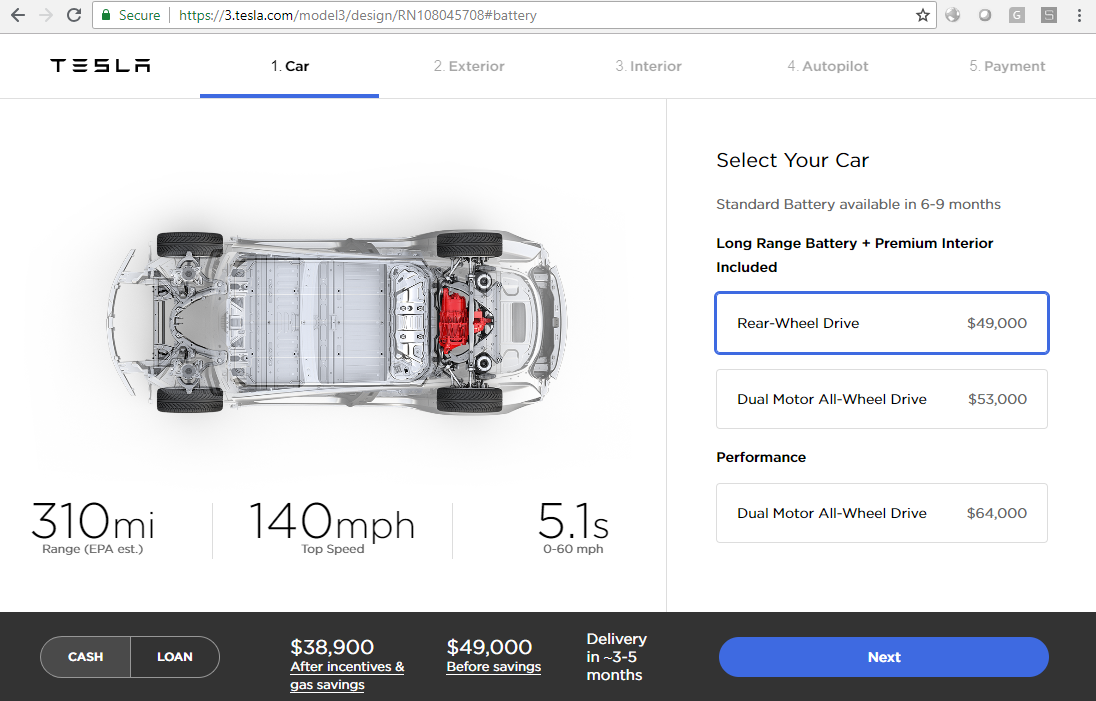Choose Performance Dual Motor $64,000 option
The height and width of the screenshot is (701, 1096).
(x=882, y=513)
